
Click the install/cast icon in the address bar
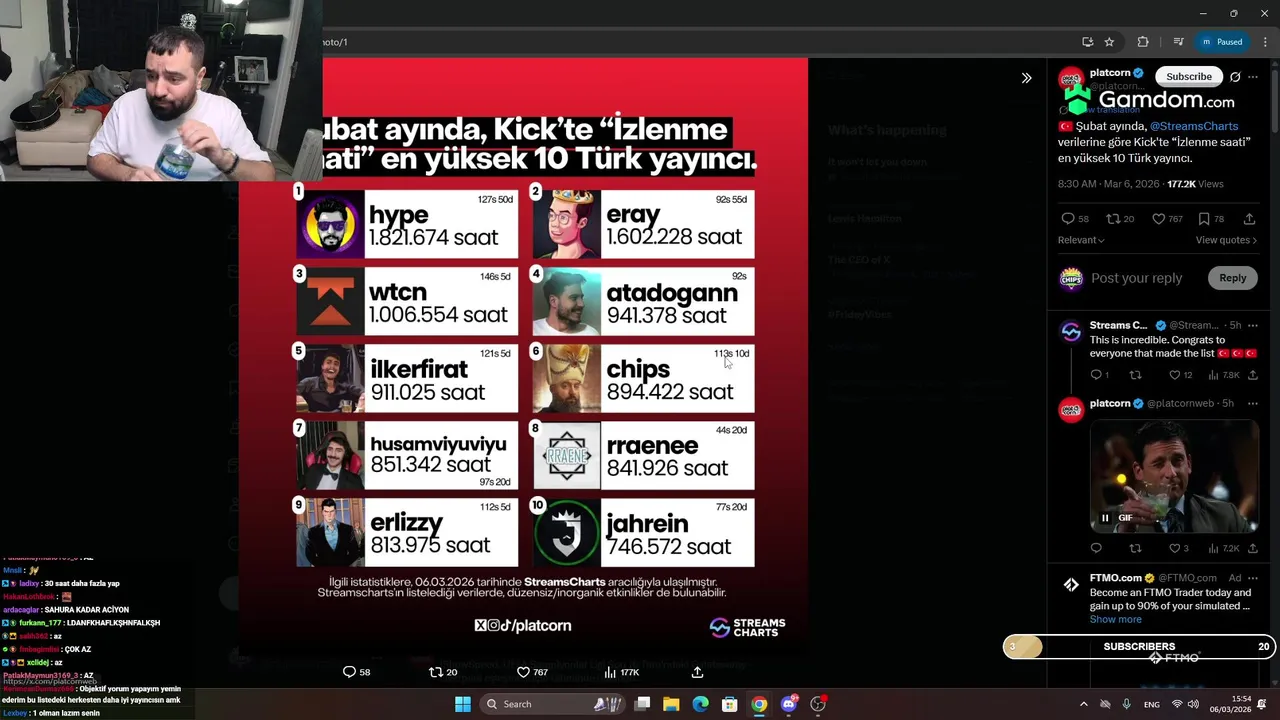point(1087,42)
